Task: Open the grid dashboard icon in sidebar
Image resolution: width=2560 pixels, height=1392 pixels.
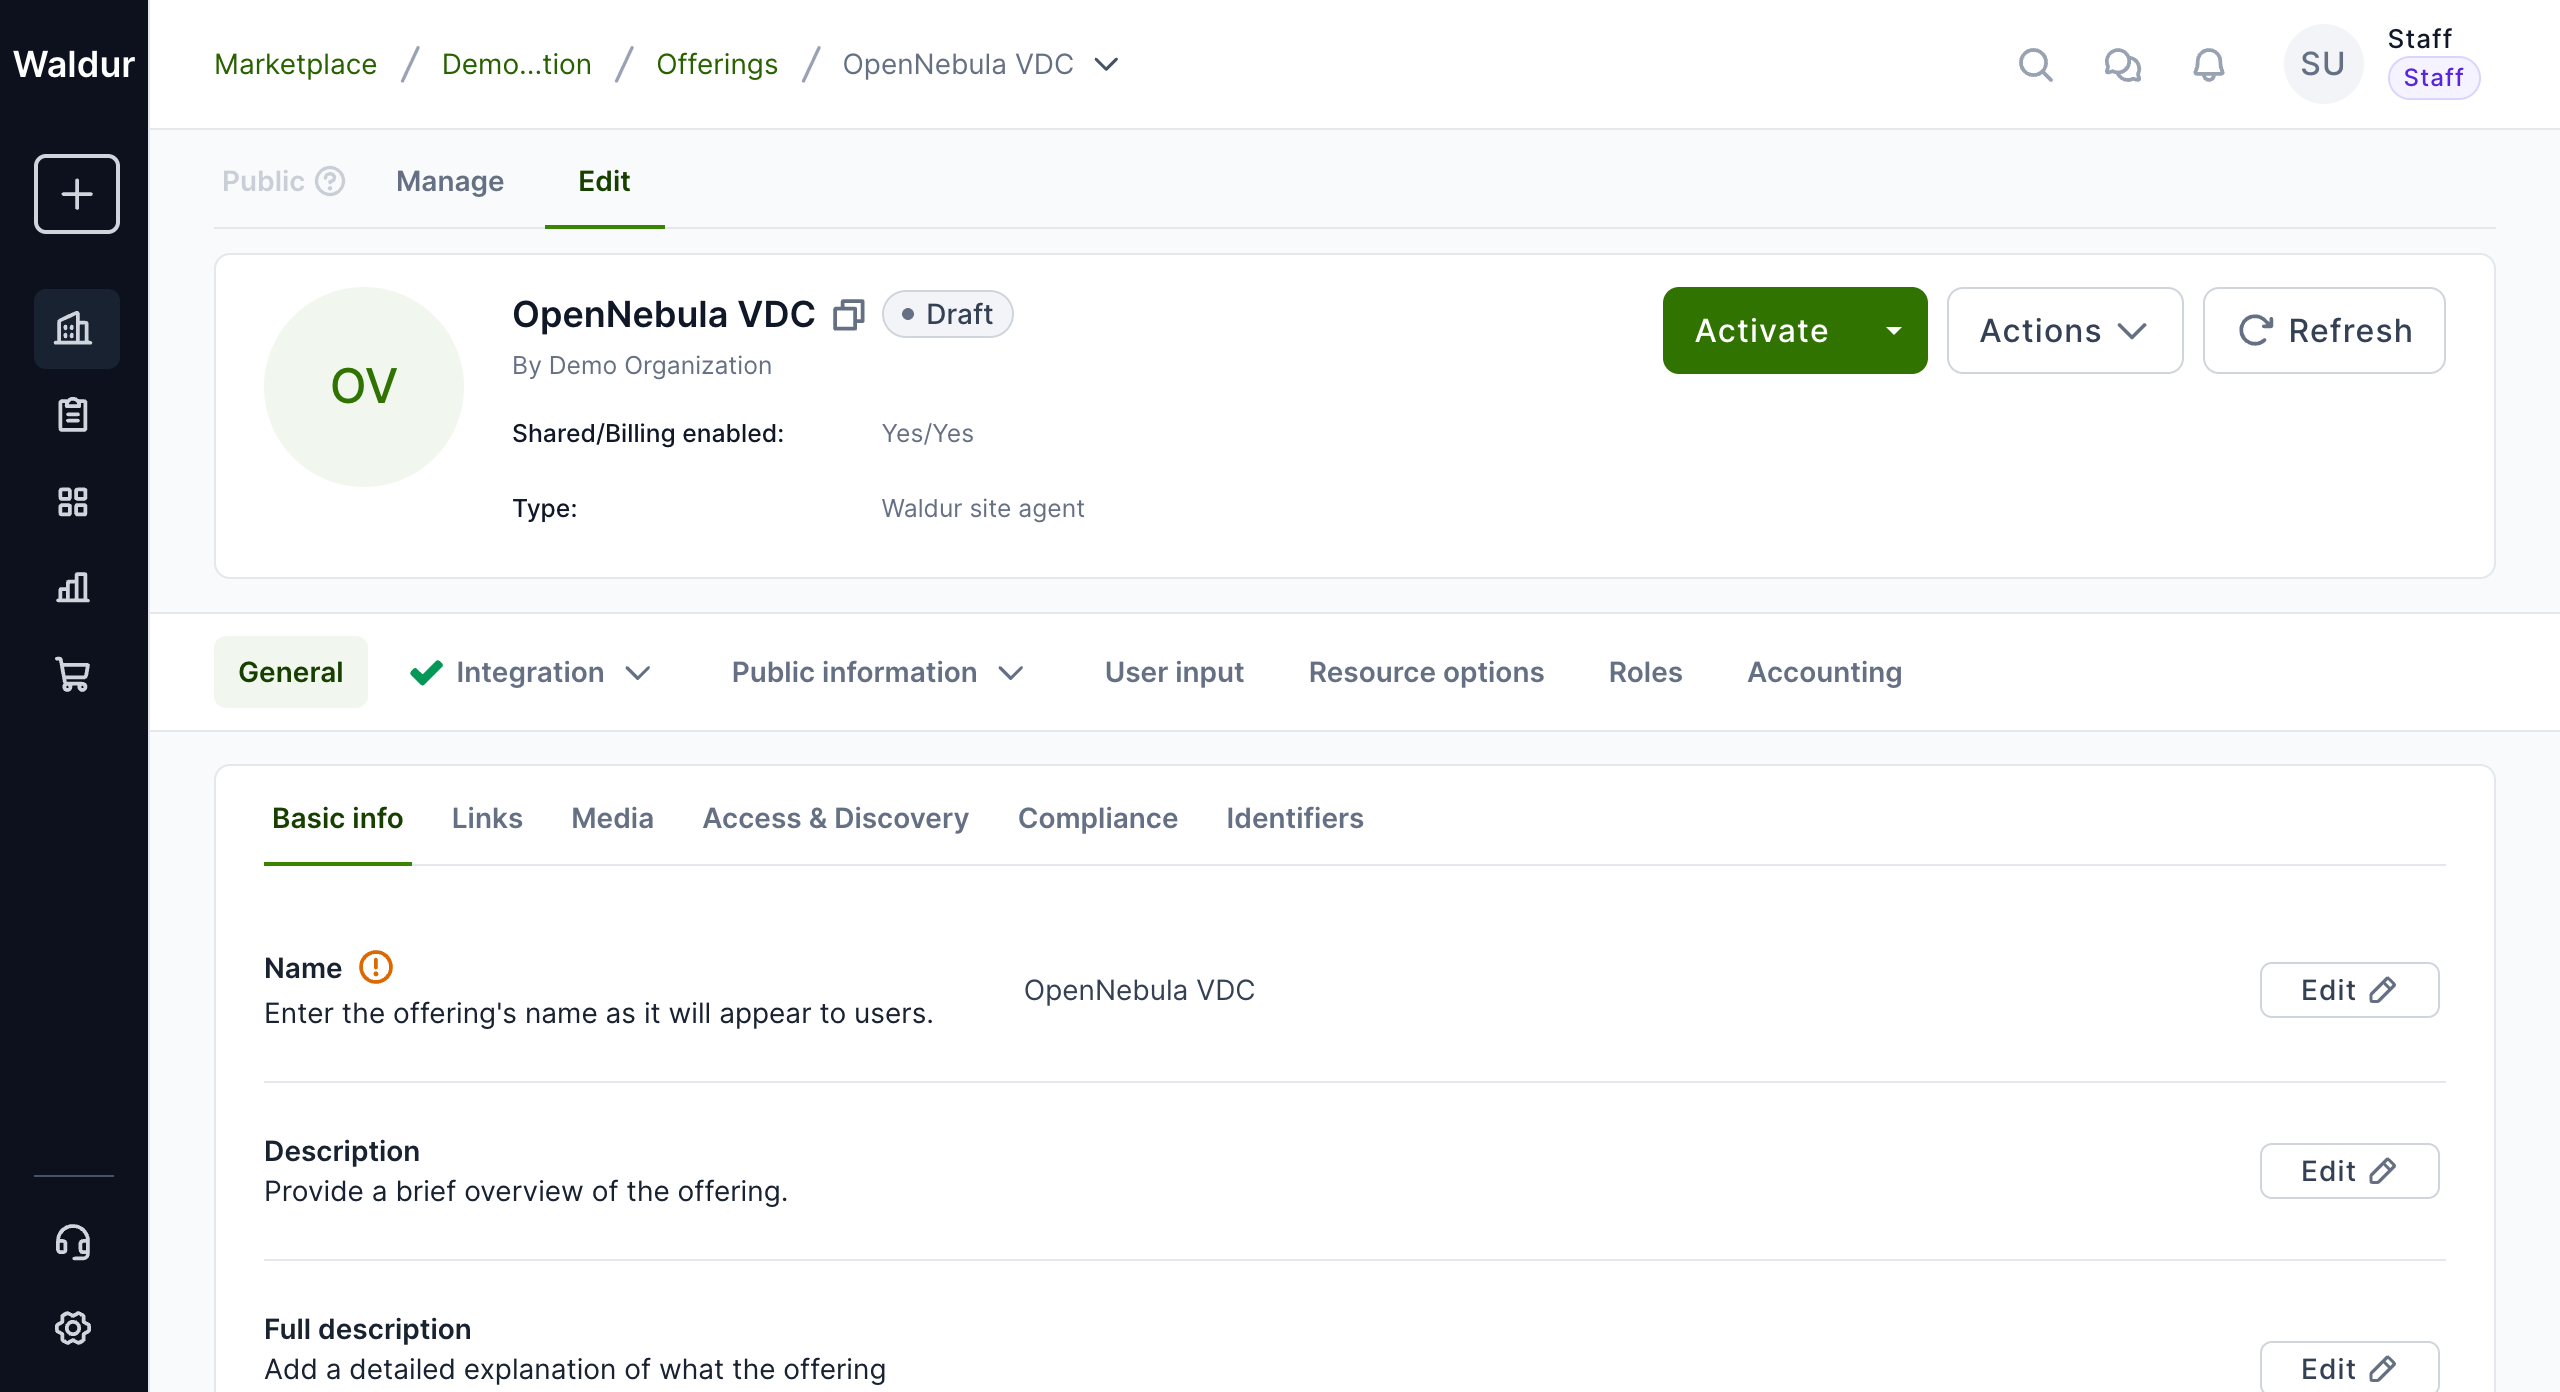Action: click(x=74, y=501)
